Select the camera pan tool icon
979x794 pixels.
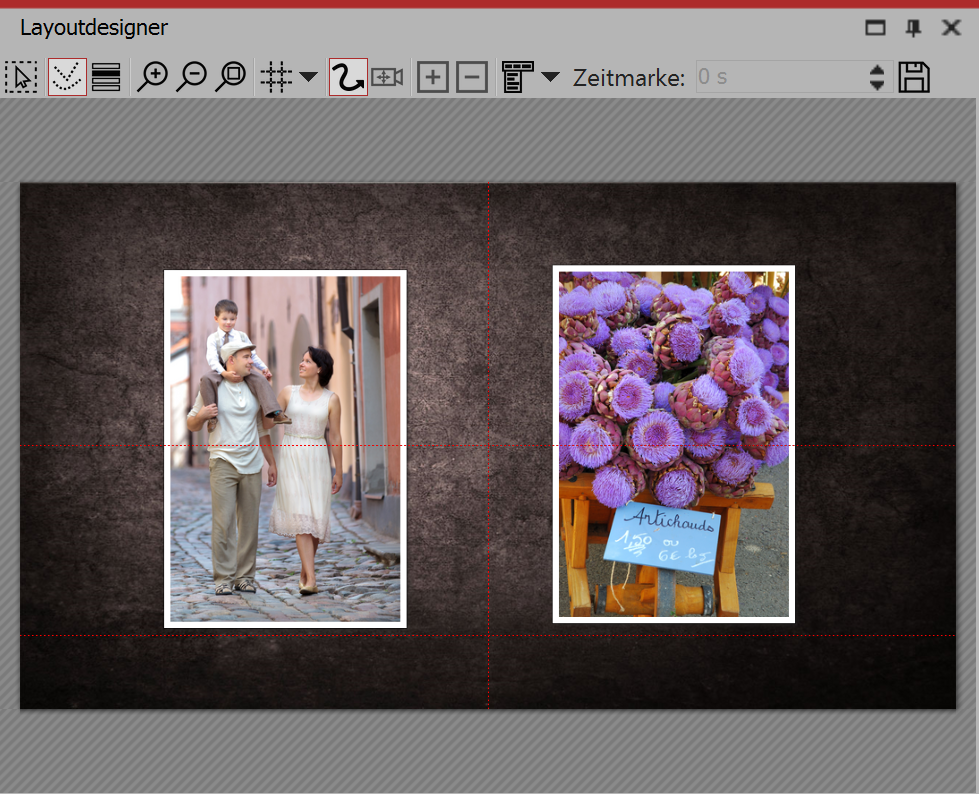387,77
